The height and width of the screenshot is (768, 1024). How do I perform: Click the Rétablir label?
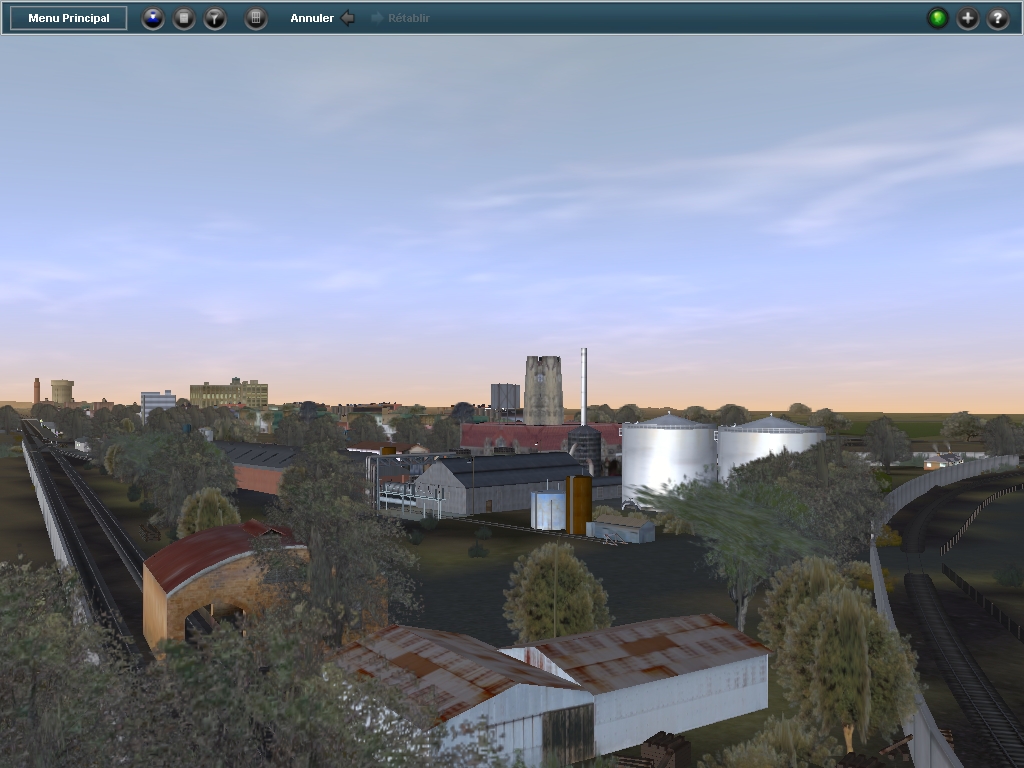pos(409,18)
